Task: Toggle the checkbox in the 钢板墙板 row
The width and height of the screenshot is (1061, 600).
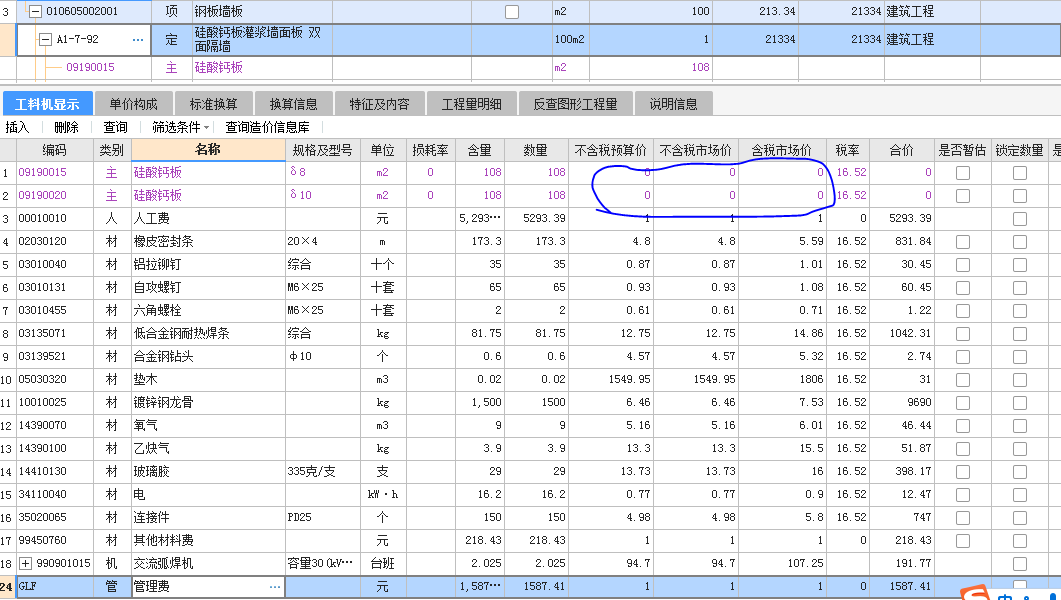Action: coord(512,11)
